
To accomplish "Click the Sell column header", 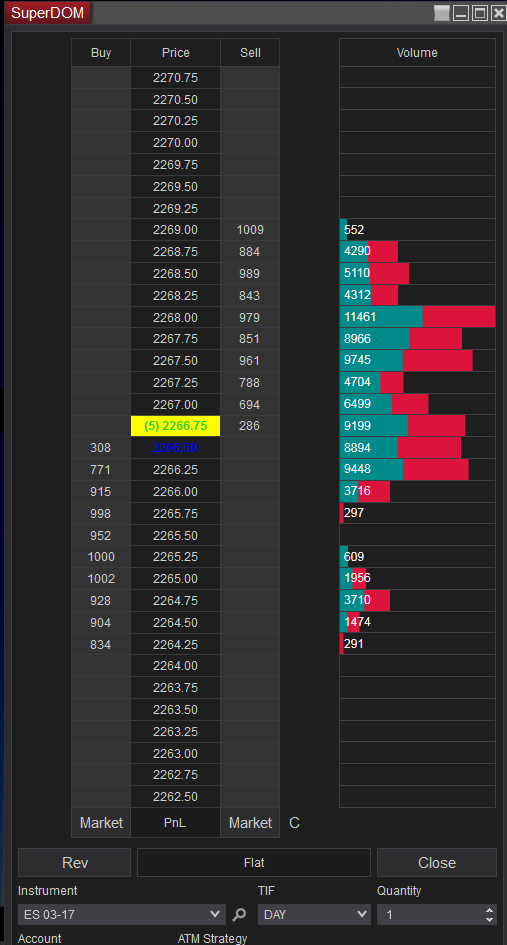I will pyautogui.click(x=250, y=52).
